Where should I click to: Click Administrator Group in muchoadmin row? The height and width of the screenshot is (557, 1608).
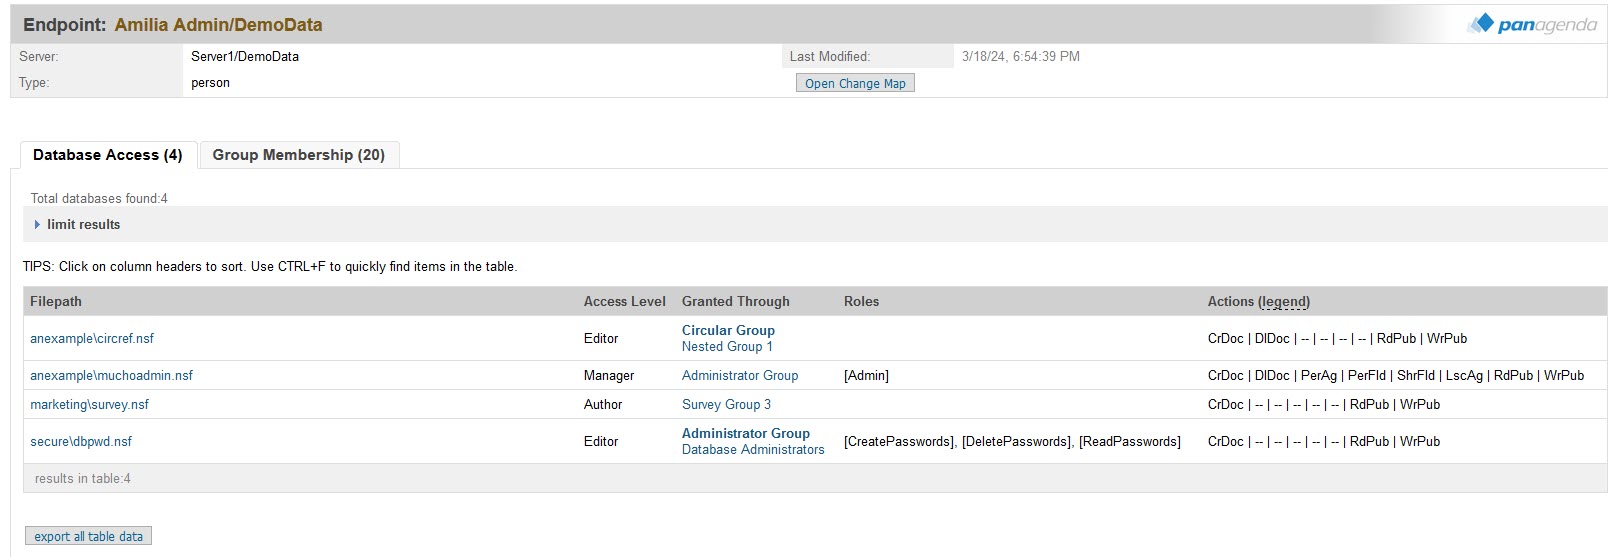click(x=740, y=375)
